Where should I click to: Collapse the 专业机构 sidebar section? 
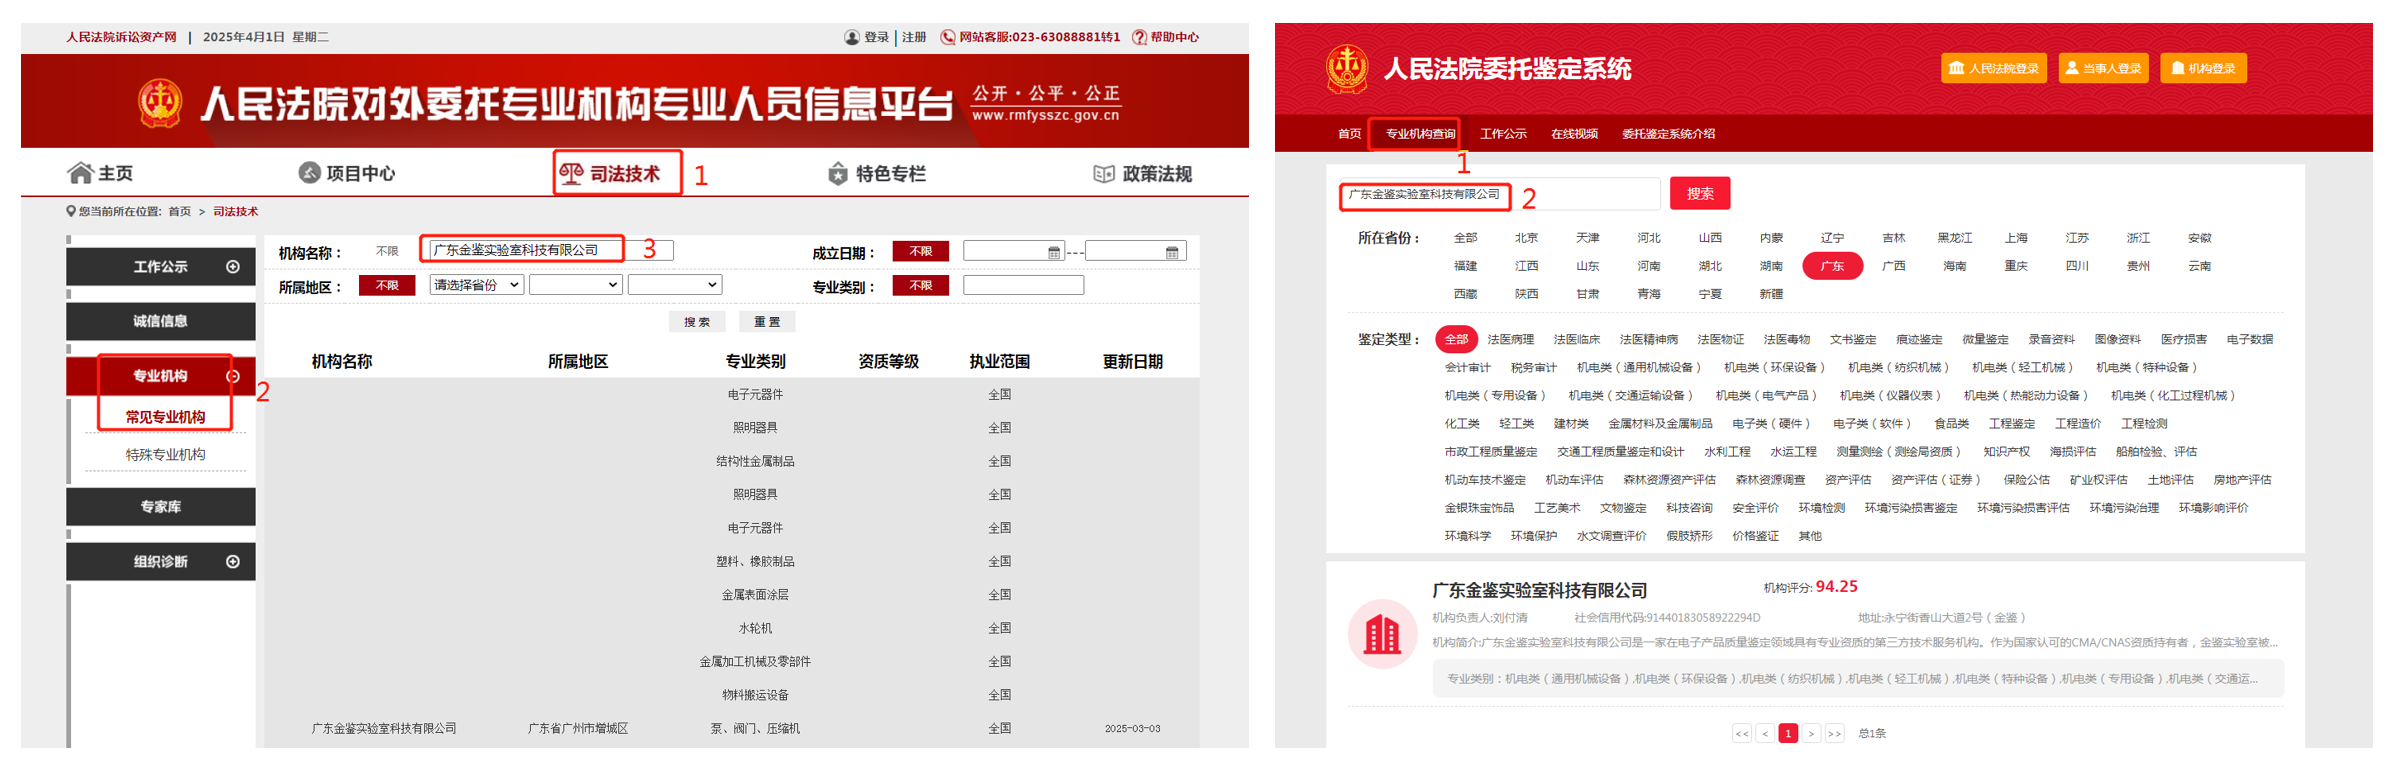coord(233,376)
